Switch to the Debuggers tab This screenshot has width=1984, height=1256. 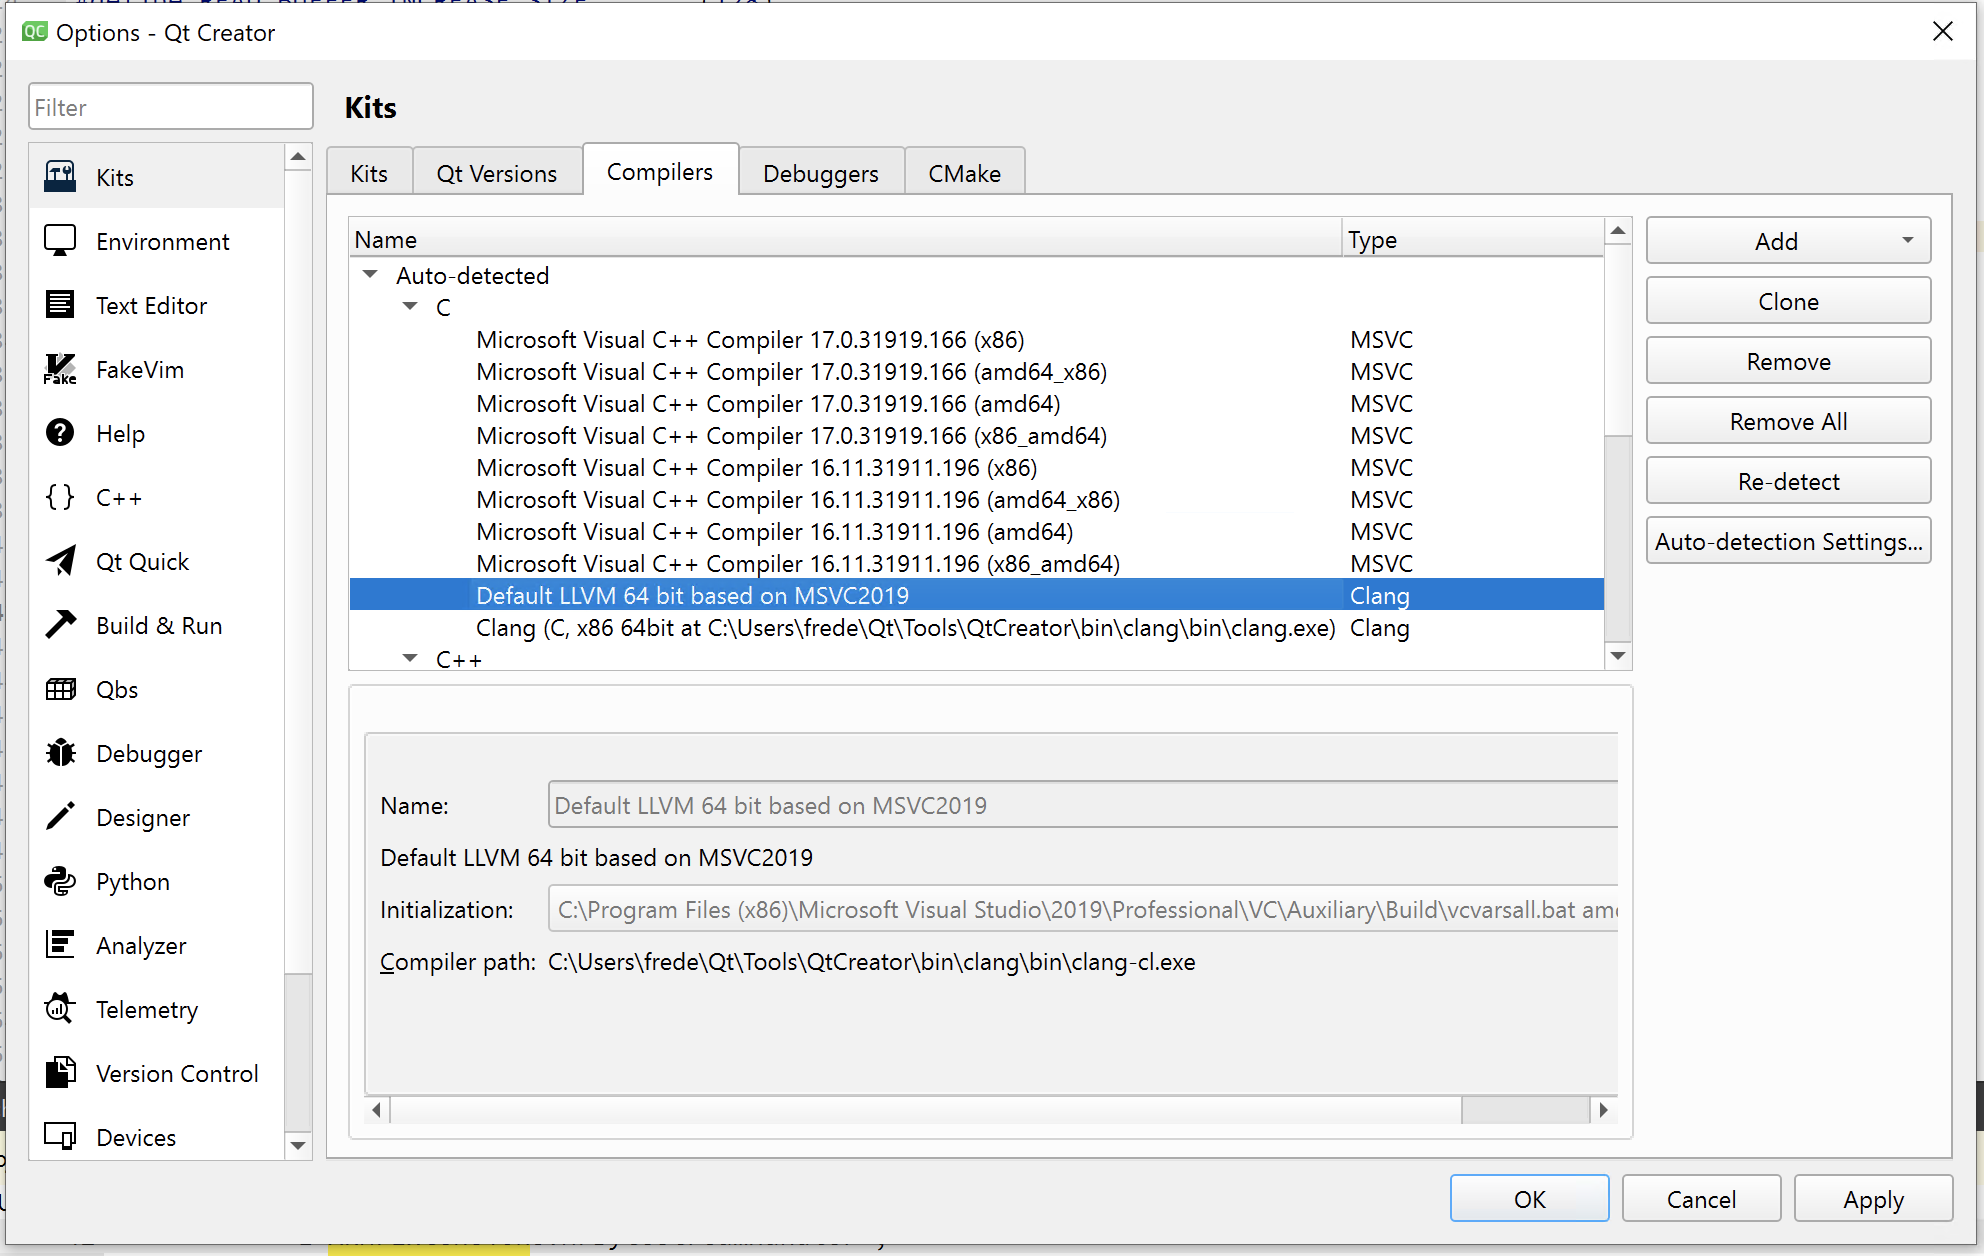tap(820, 174)
